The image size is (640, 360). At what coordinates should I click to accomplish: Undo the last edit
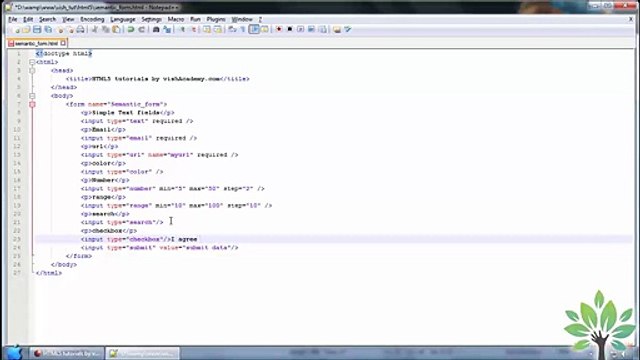pos(131,29)
